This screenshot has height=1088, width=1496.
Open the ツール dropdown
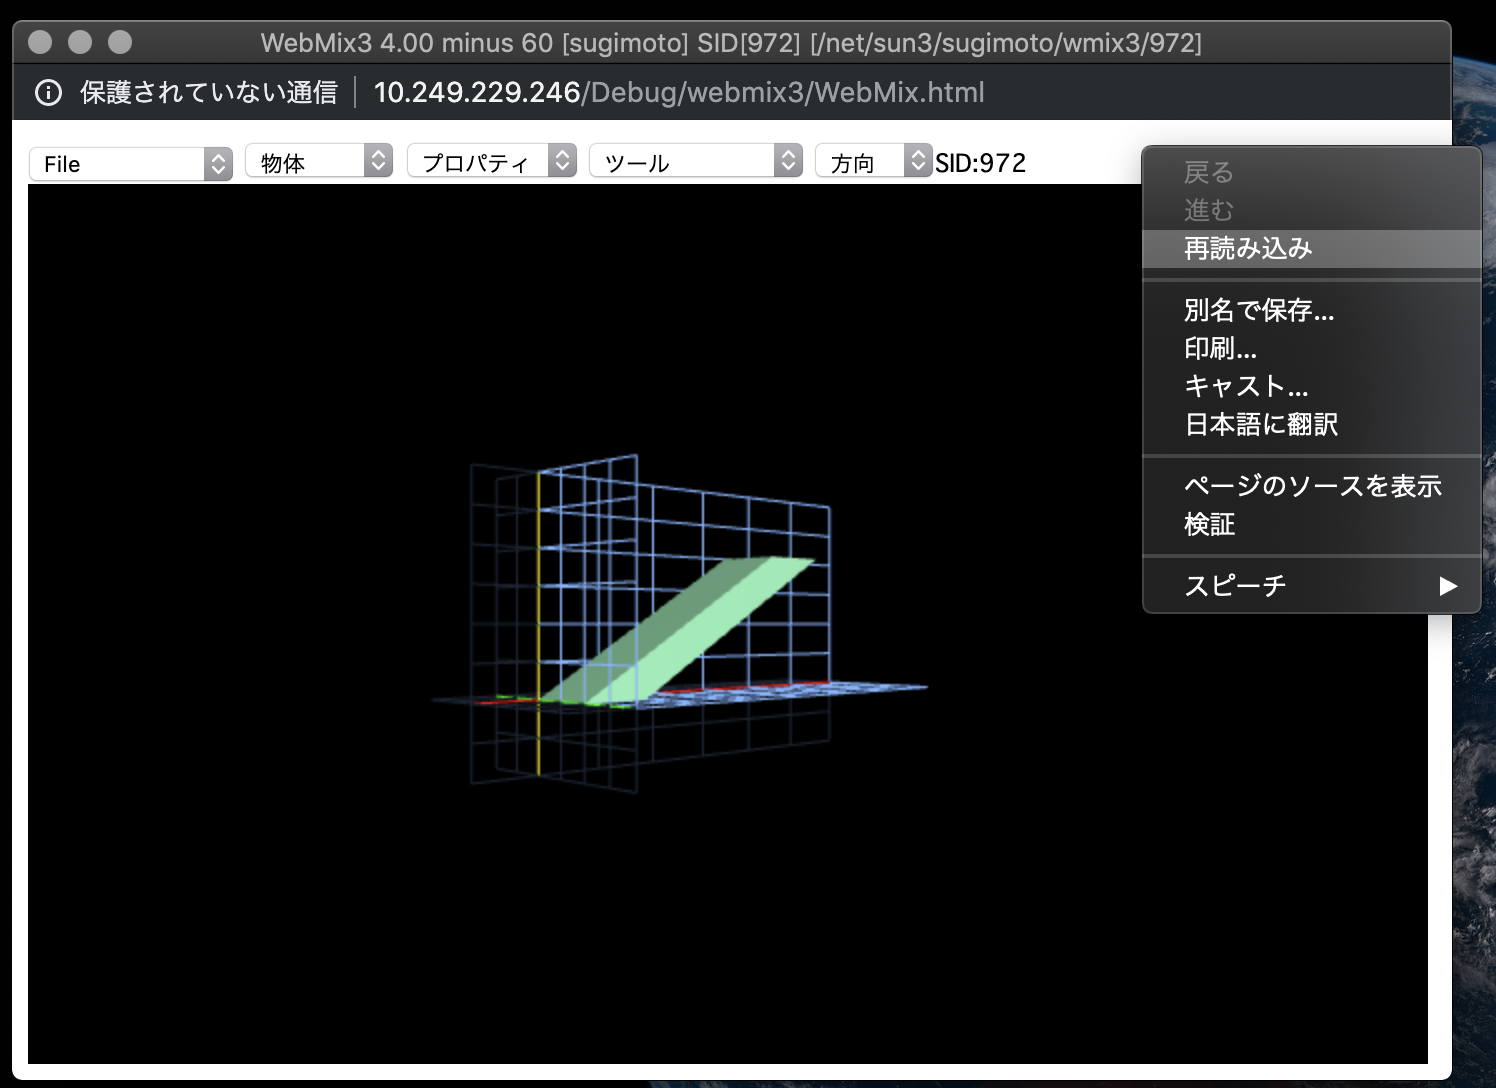click(x=696, y=162)
